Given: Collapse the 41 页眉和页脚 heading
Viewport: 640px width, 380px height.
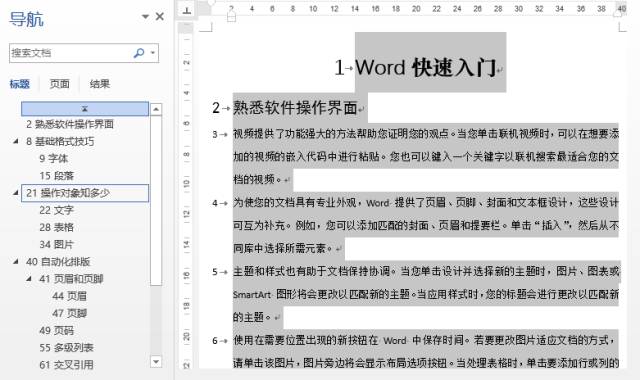Looking at the screenshot, I should click(x=29, y=279).
